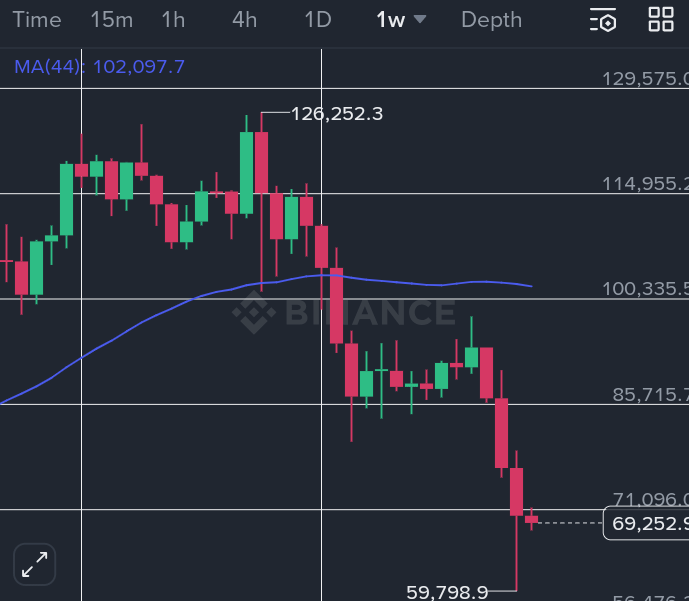Click the 85,715.7 price axis label
Screen dimensions: 689x601
tap(650, 395)
